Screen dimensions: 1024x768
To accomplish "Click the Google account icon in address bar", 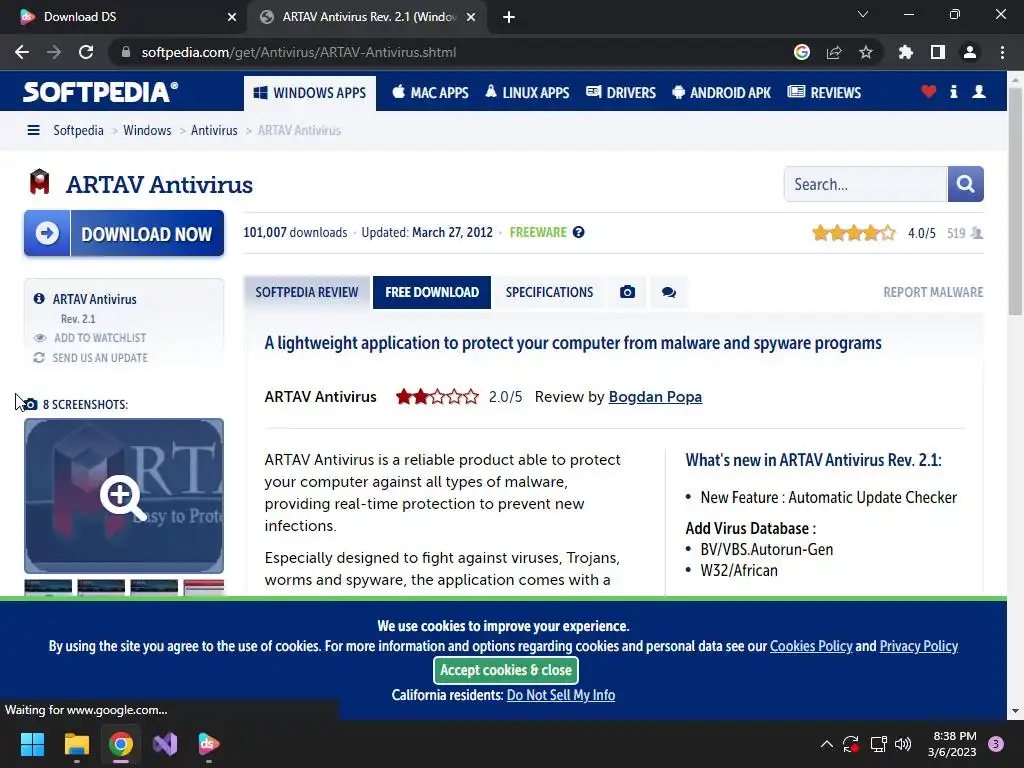I will 802,52.
